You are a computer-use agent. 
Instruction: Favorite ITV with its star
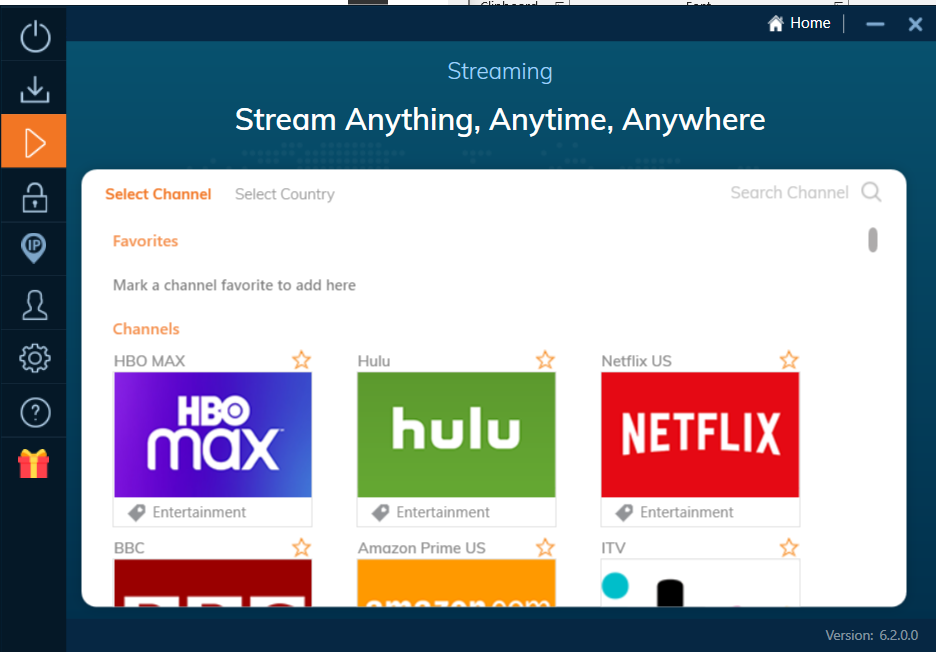(789, 548)
